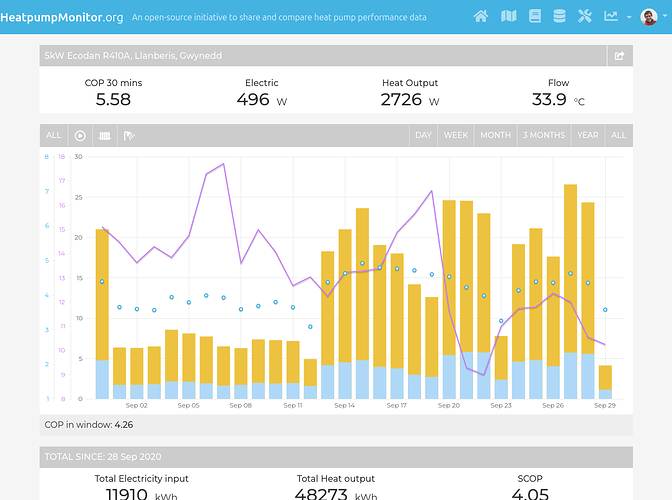Open the home page icon

pos(481,17)
